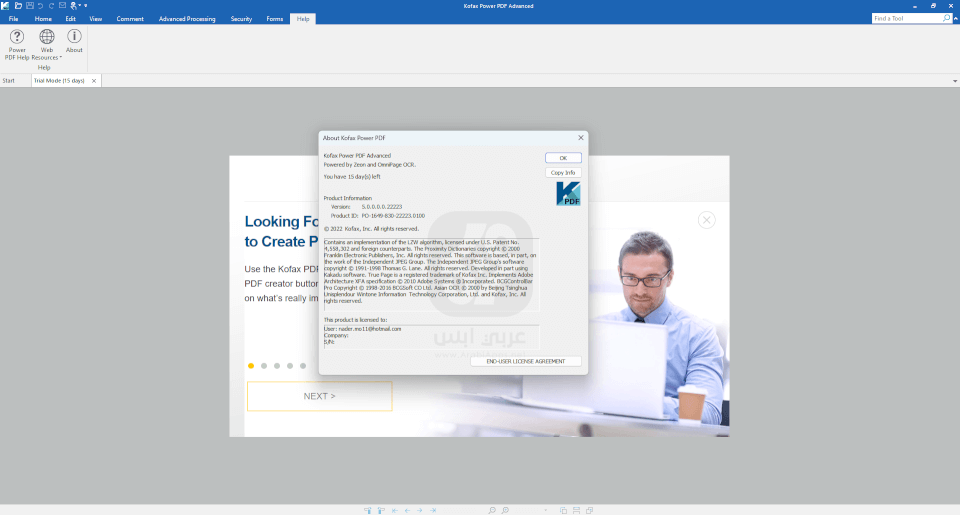
Task: Click the second T-shaped icon in status bar
Action: (x=381, y=510)
